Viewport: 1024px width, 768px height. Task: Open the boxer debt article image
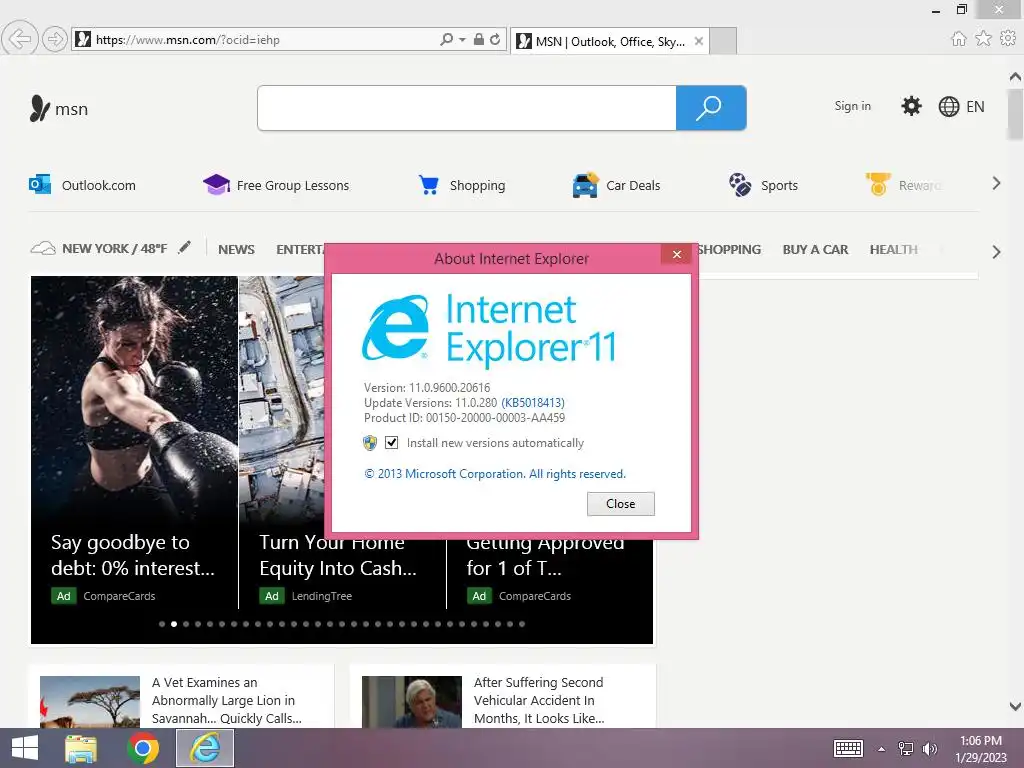click(135, 398)
